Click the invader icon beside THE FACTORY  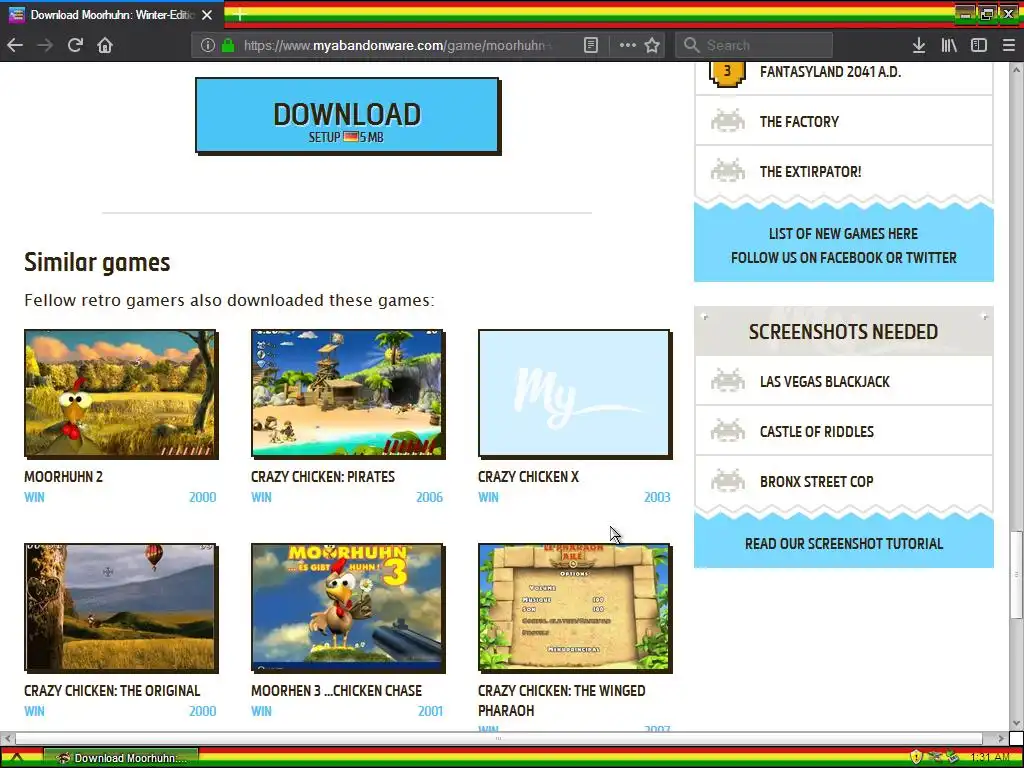tap(728, 121)
